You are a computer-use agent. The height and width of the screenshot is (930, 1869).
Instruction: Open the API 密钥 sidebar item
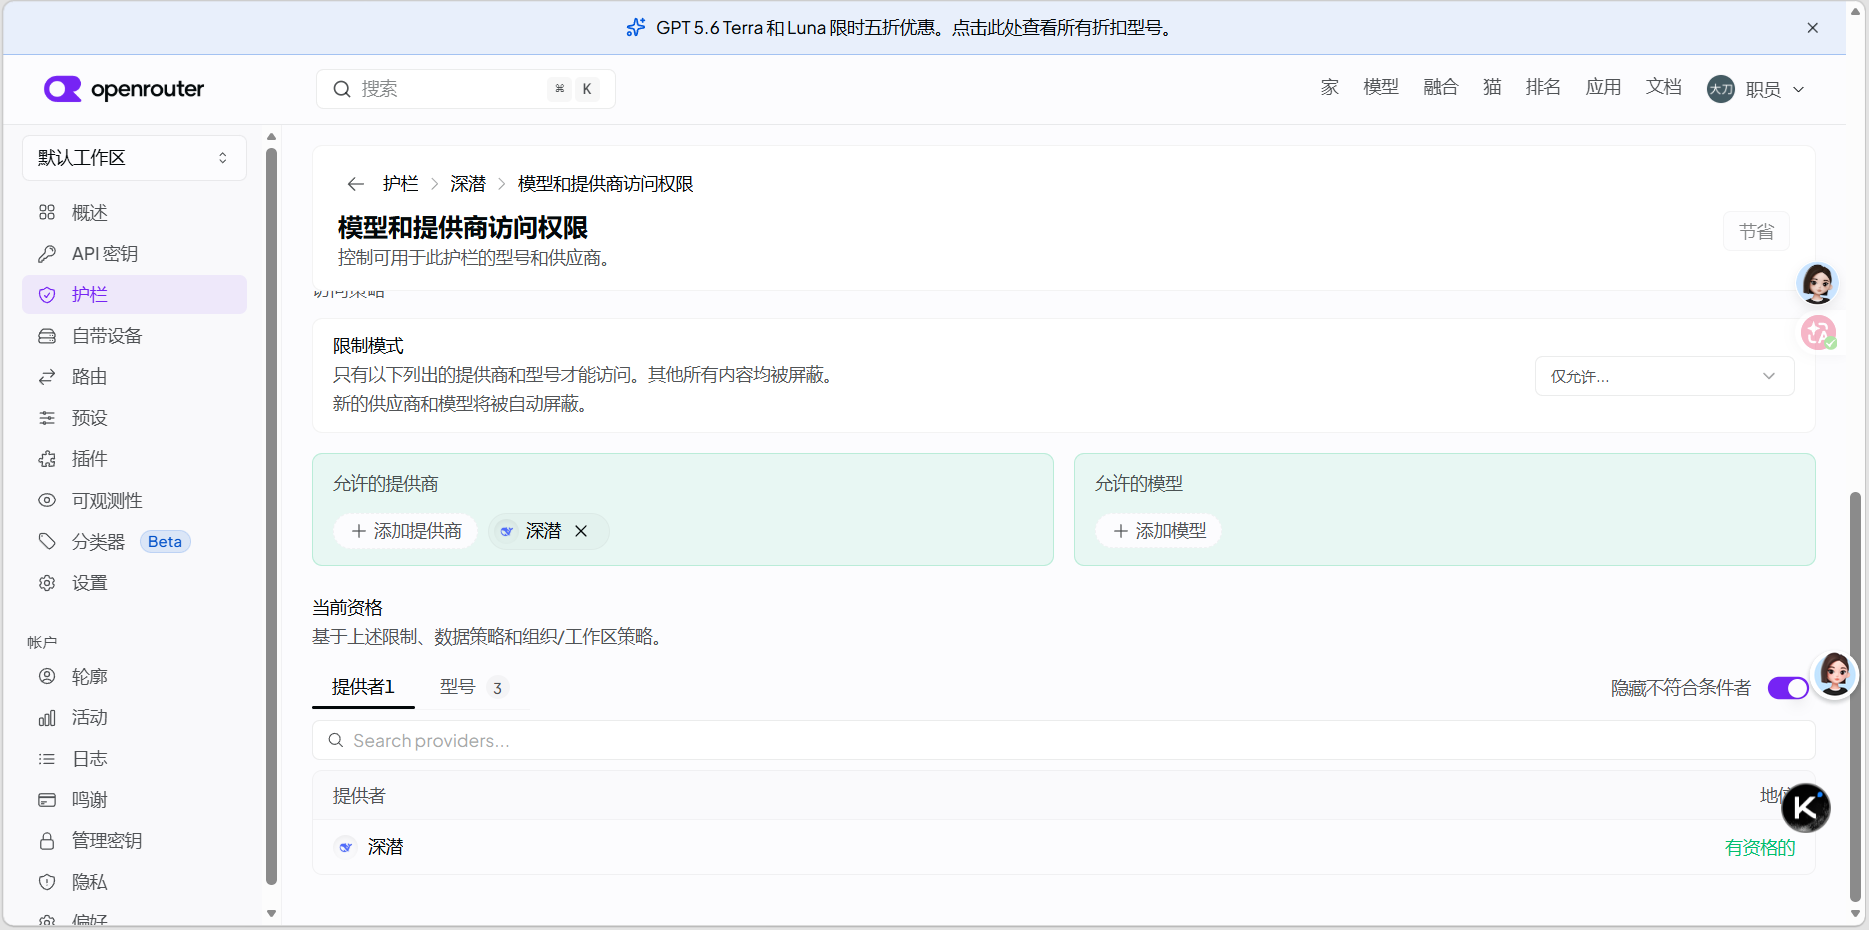[x=134, y=254]
